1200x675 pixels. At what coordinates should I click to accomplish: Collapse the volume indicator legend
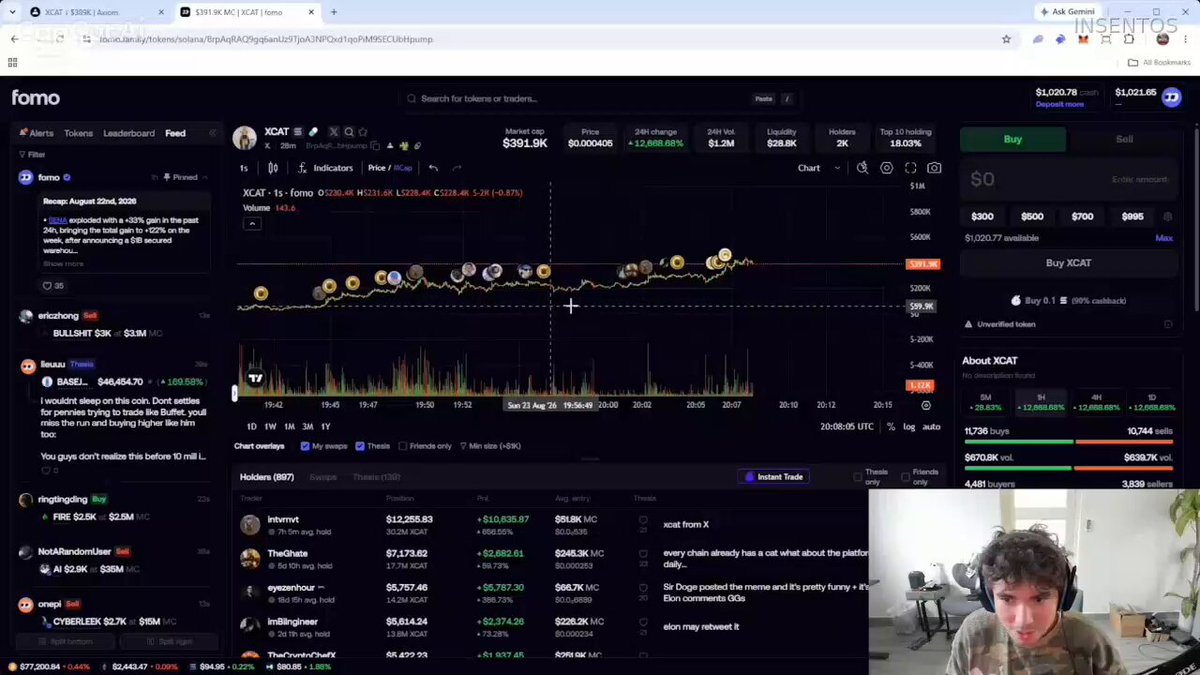[x=252, y=223]
